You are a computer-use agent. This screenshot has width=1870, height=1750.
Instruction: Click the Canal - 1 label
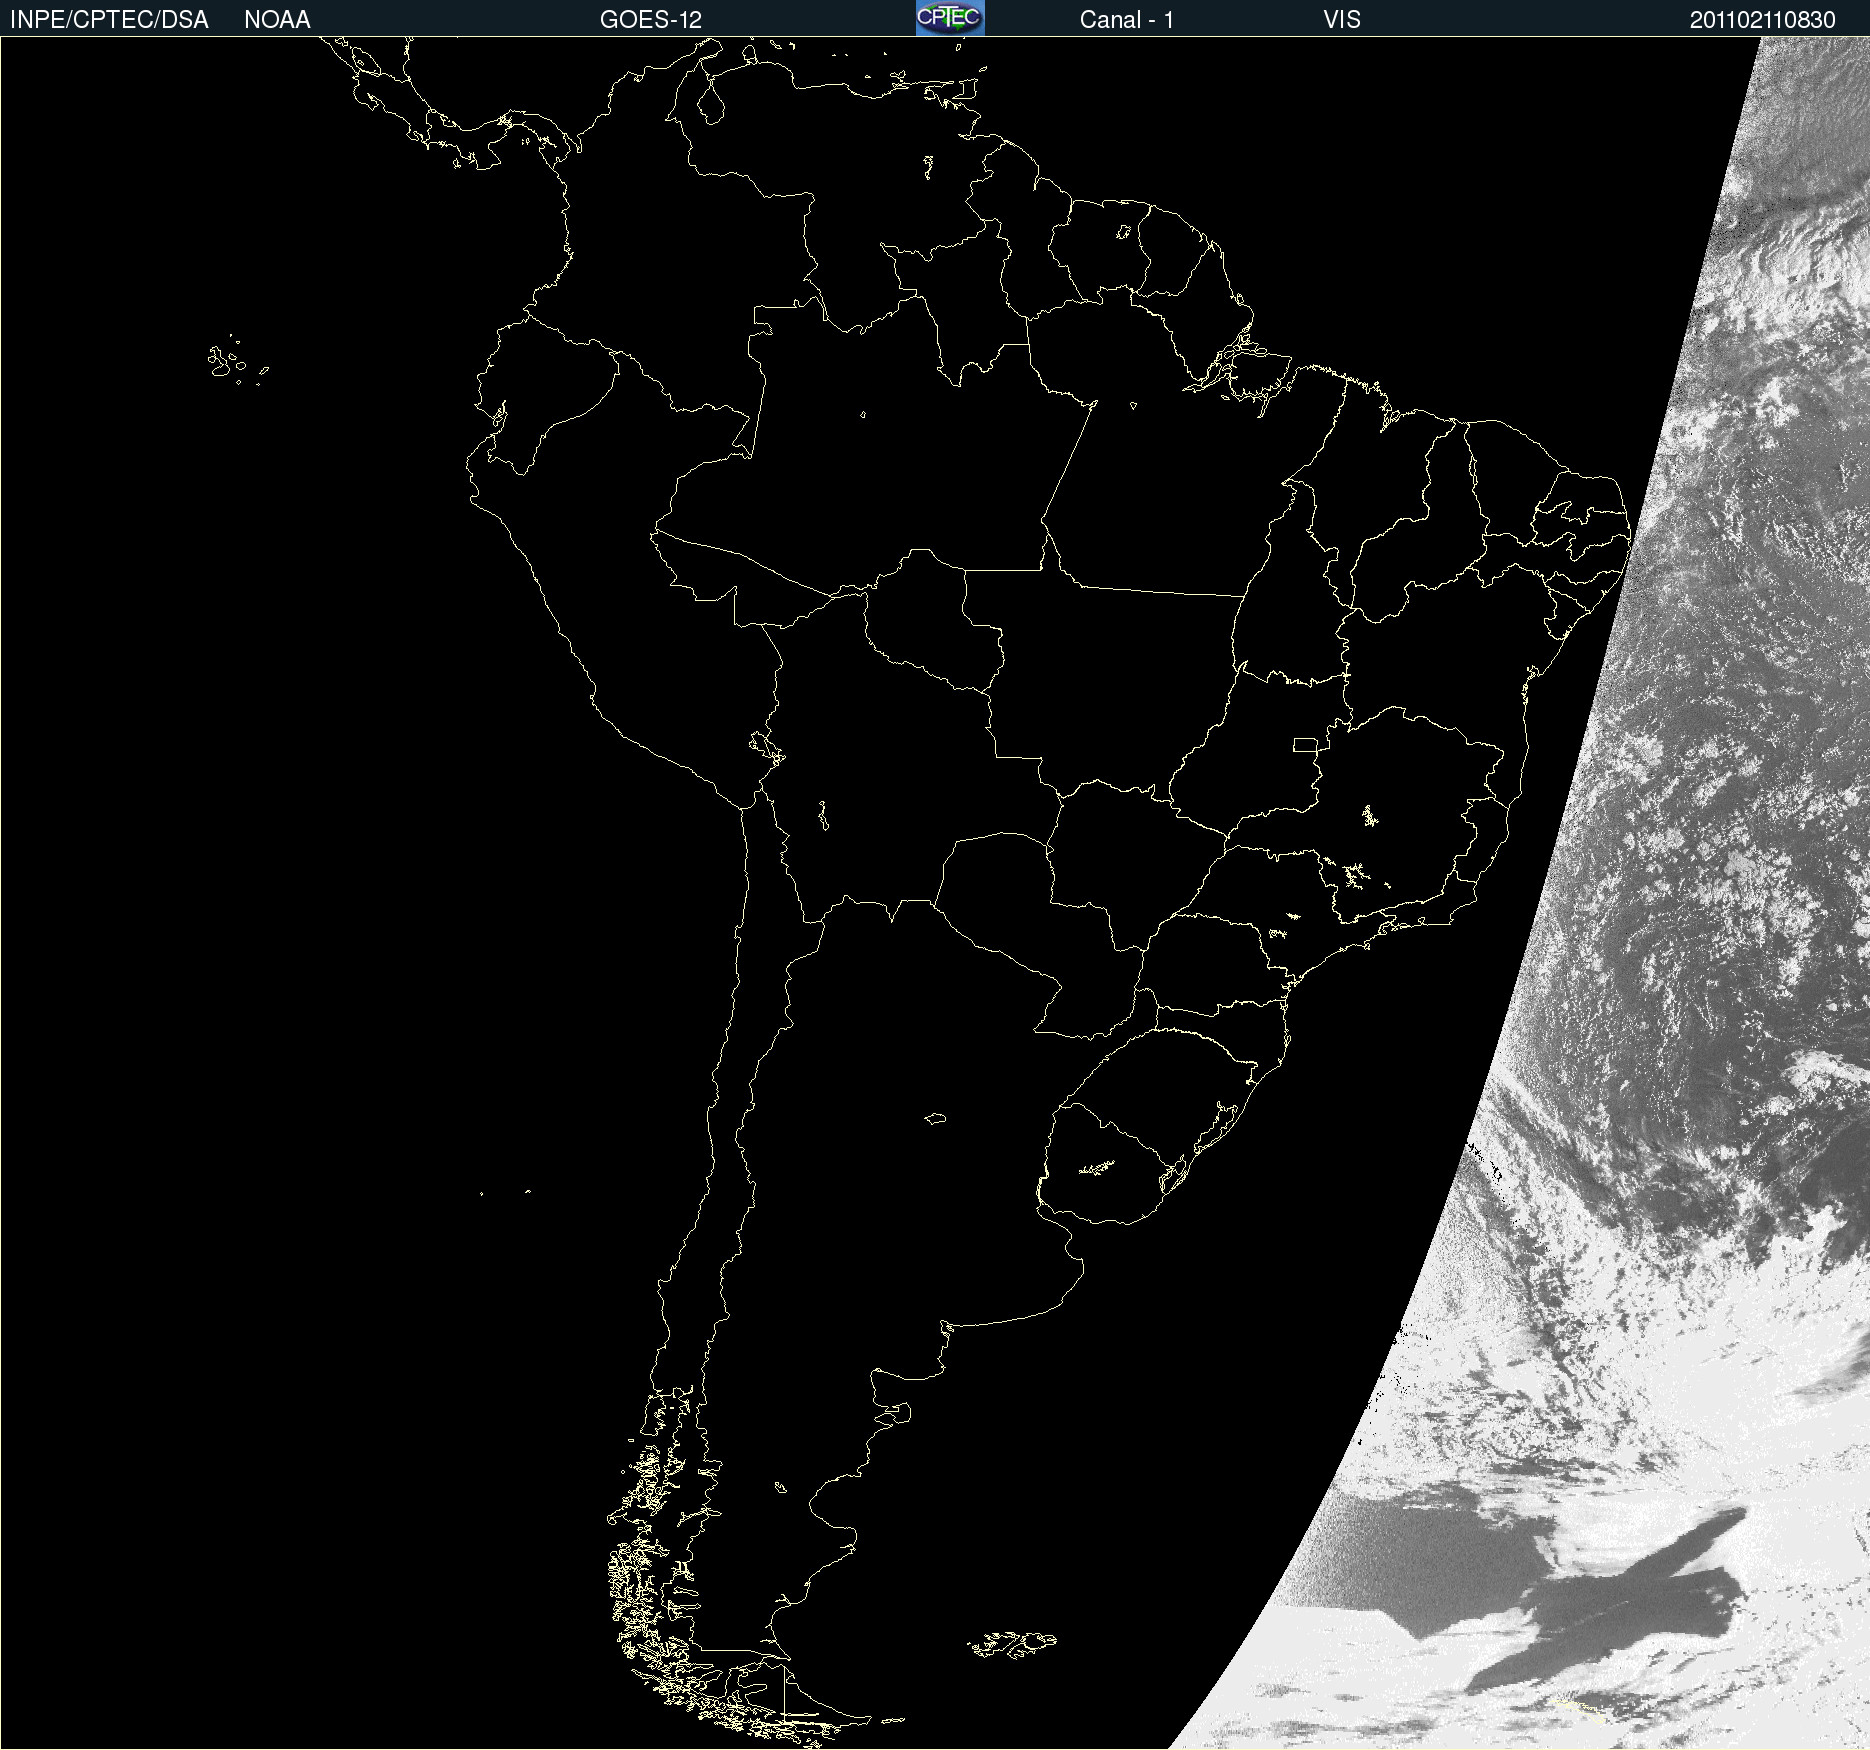1127,20
